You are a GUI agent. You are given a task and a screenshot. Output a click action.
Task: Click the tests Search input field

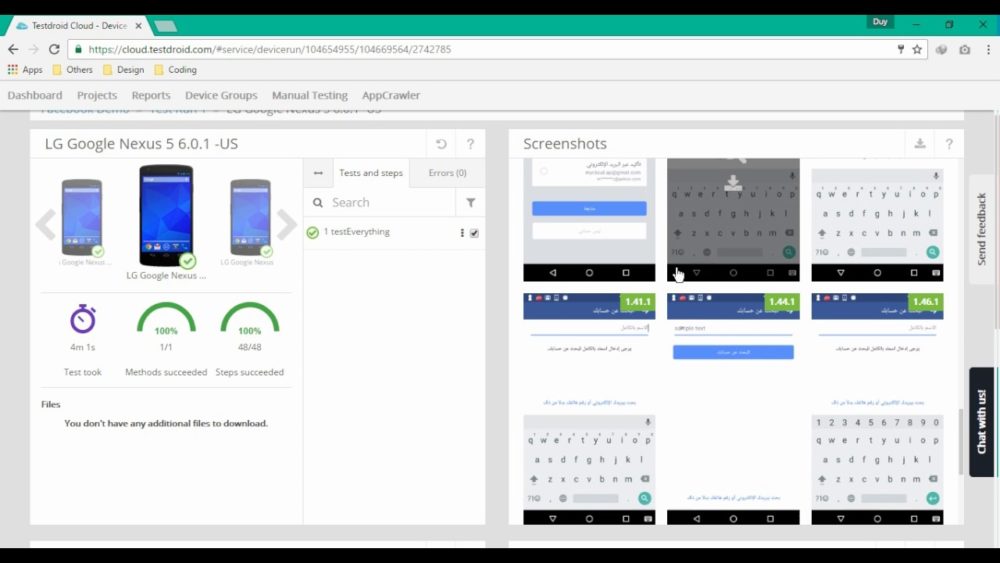pos(385,202)
